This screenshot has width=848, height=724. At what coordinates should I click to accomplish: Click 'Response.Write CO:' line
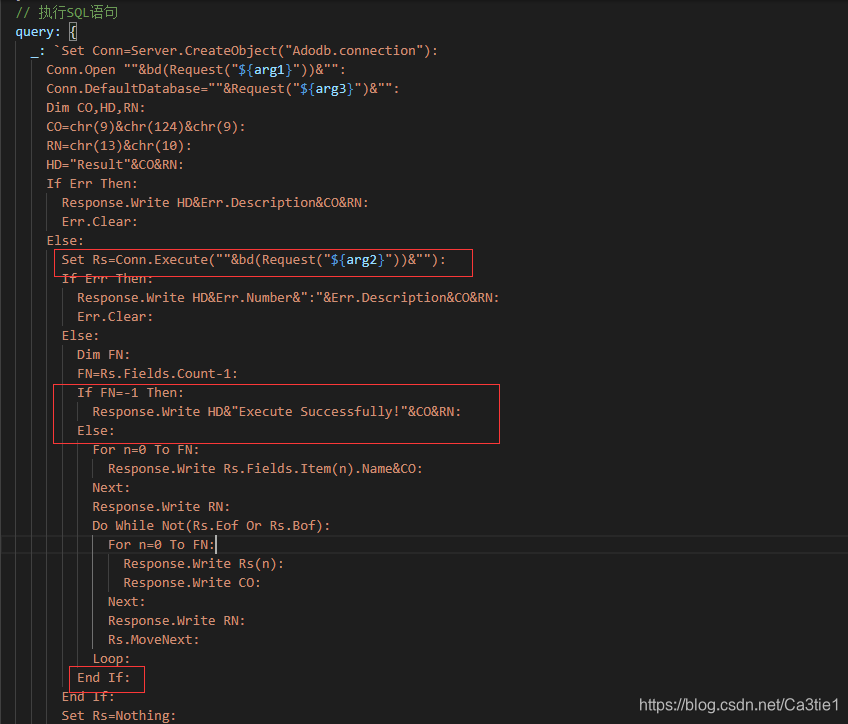point(192,582)
